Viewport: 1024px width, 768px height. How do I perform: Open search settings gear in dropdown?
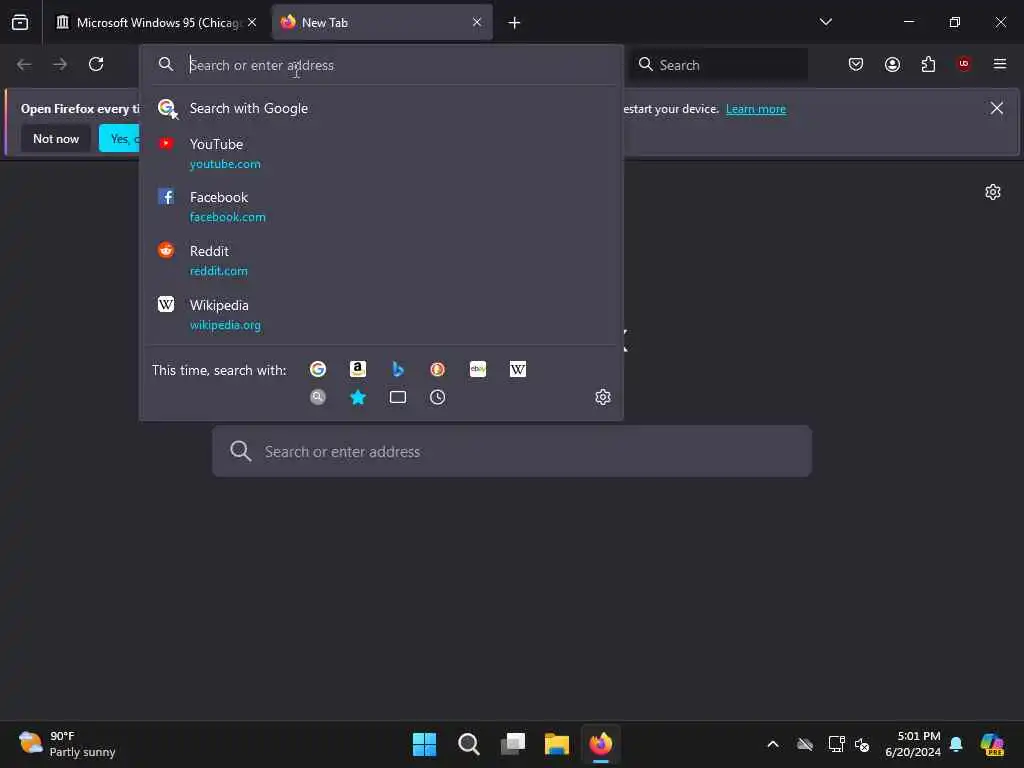click(x=603, y=397)
